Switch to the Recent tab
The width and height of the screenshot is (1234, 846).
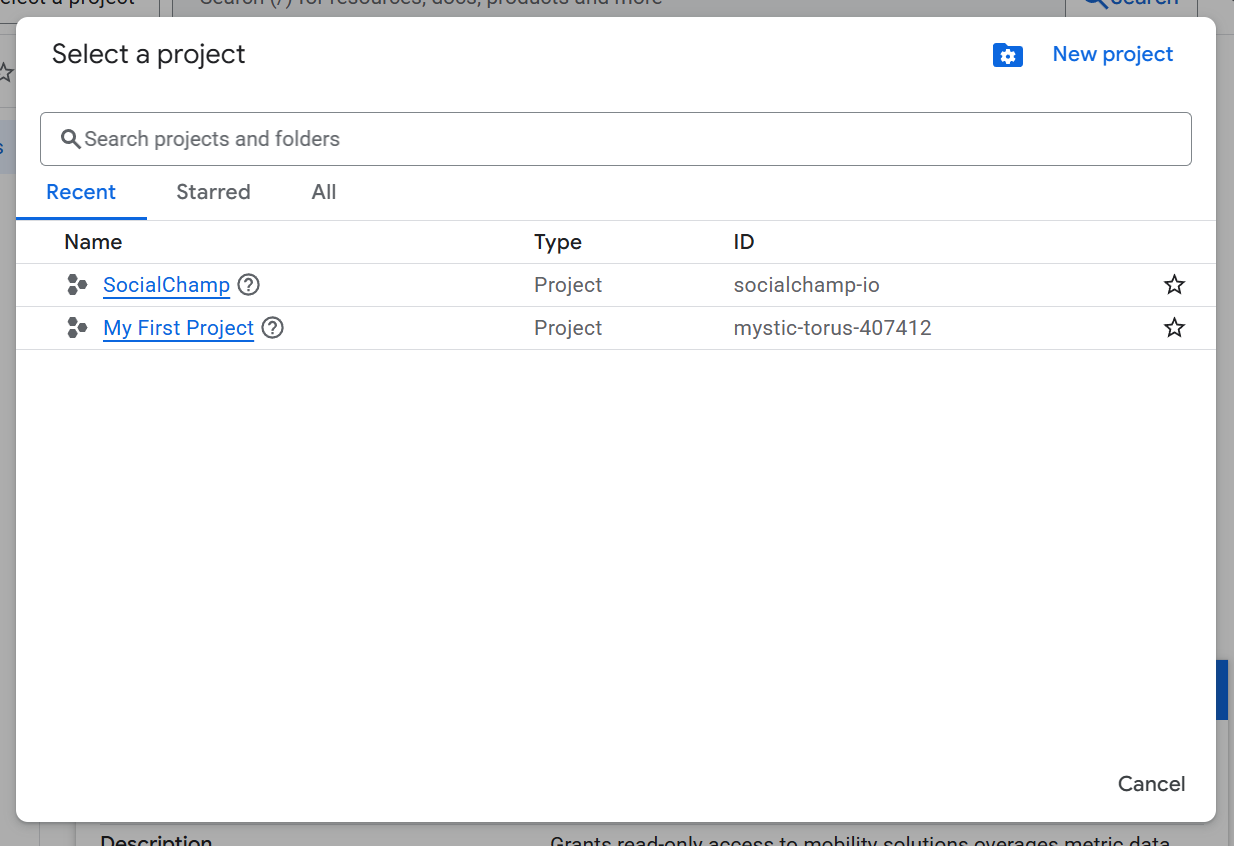pos(81,192)
